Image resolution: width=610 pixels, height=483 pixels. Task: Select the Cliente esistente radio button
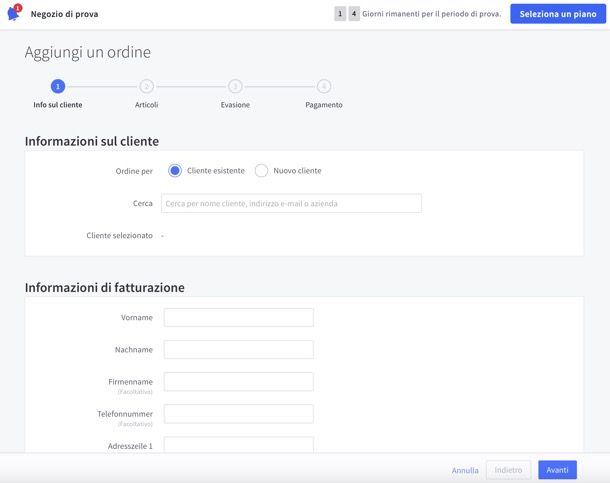(x=175, y=171)
